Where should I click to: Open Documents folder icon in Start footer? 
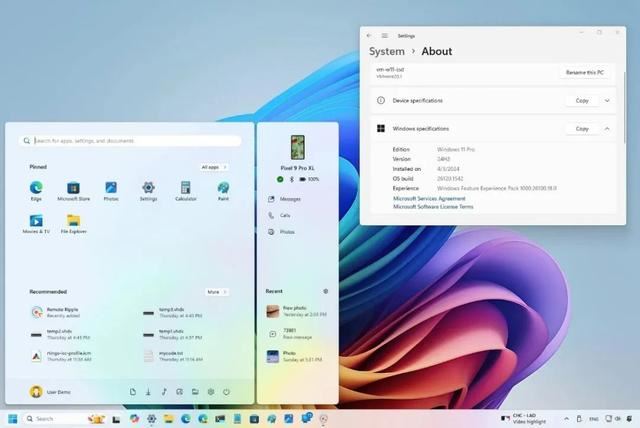point(133,392)
